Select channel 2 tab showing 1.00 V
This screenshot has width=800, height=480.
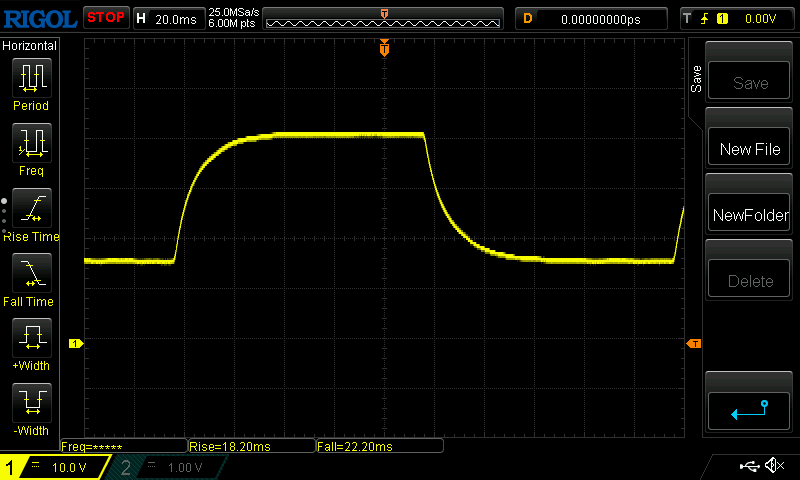(x=166, y=467)
